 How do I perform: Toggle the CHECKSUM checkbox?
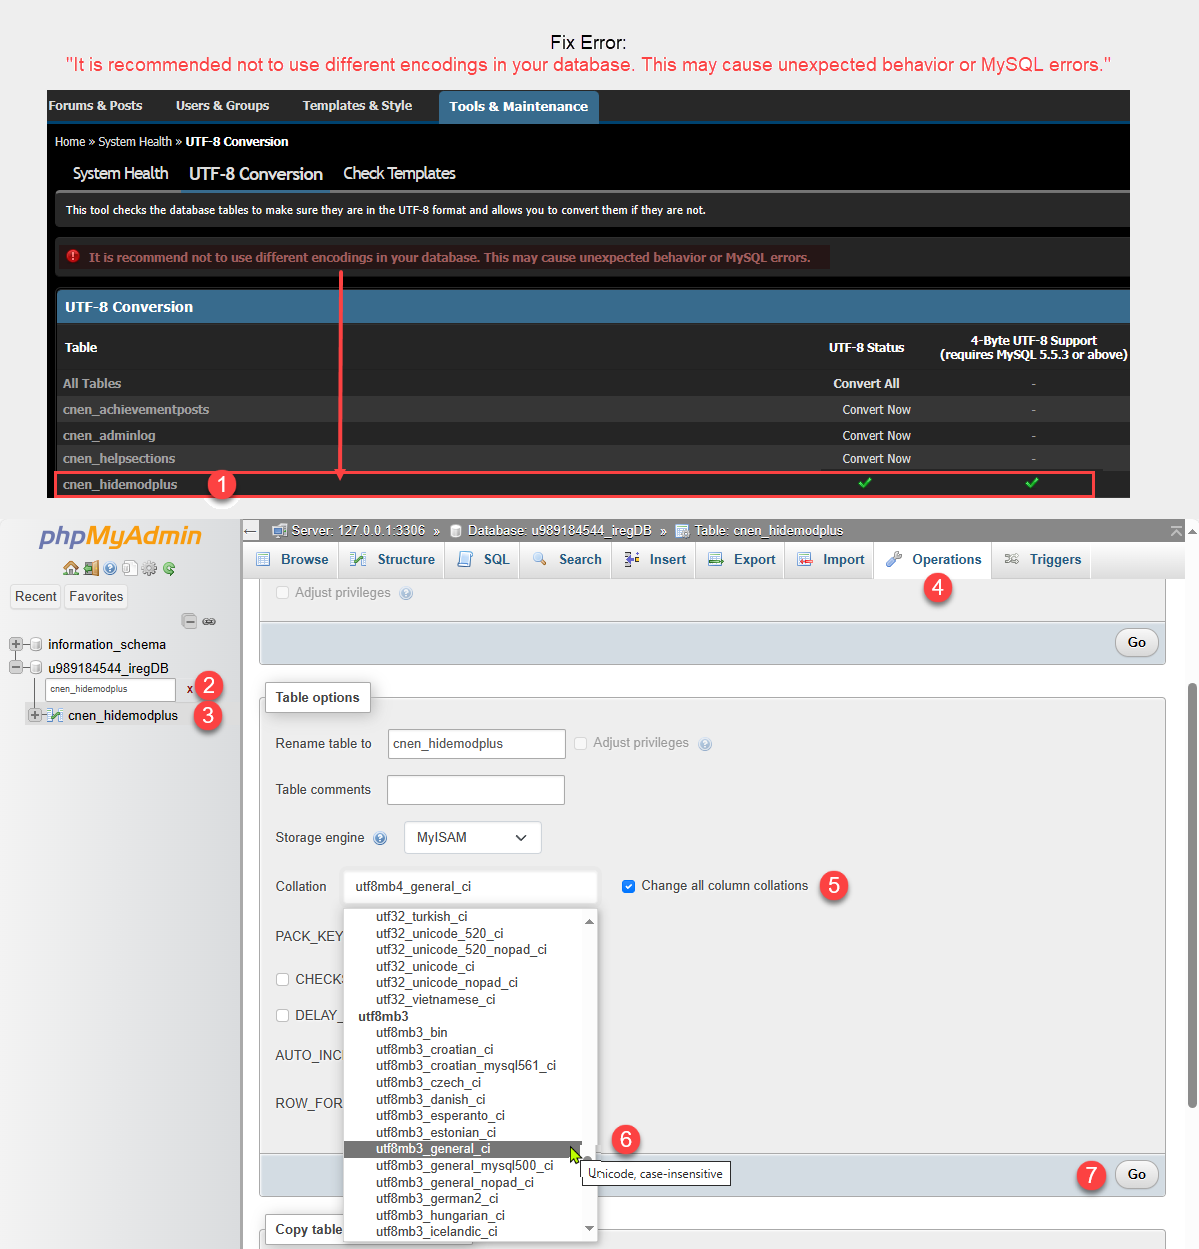[x=282, y=979]
